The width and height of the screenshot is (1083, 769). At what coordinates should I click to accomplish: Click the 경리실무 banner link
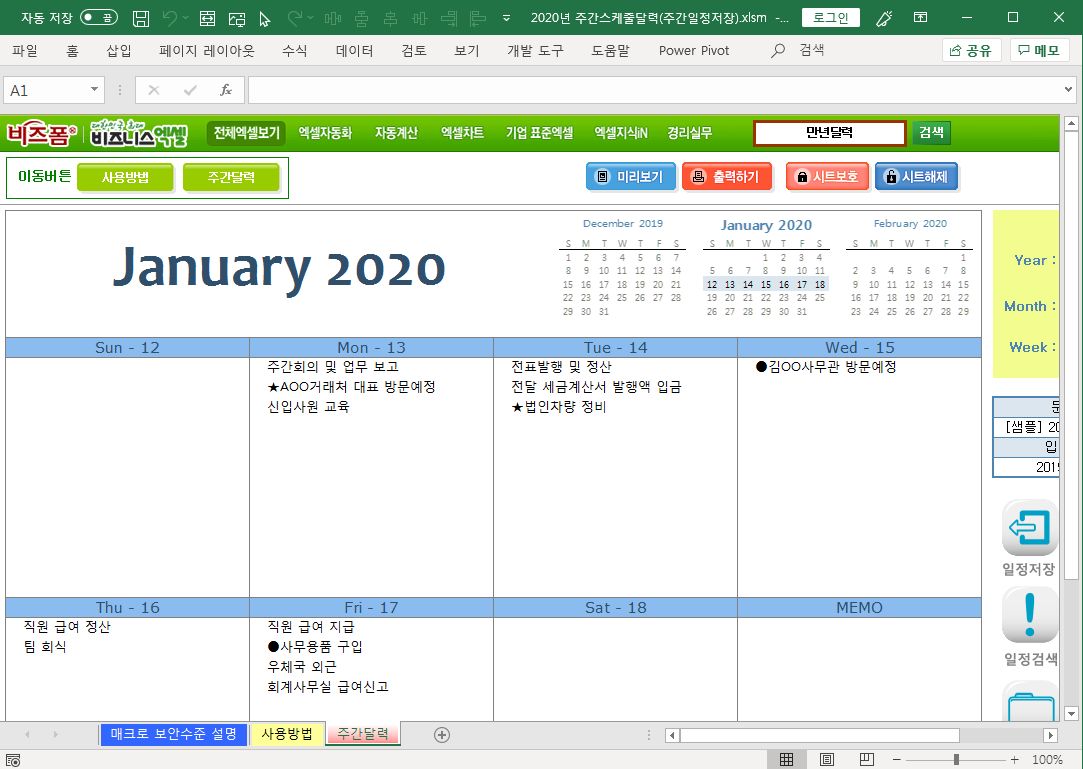point(689,133)
